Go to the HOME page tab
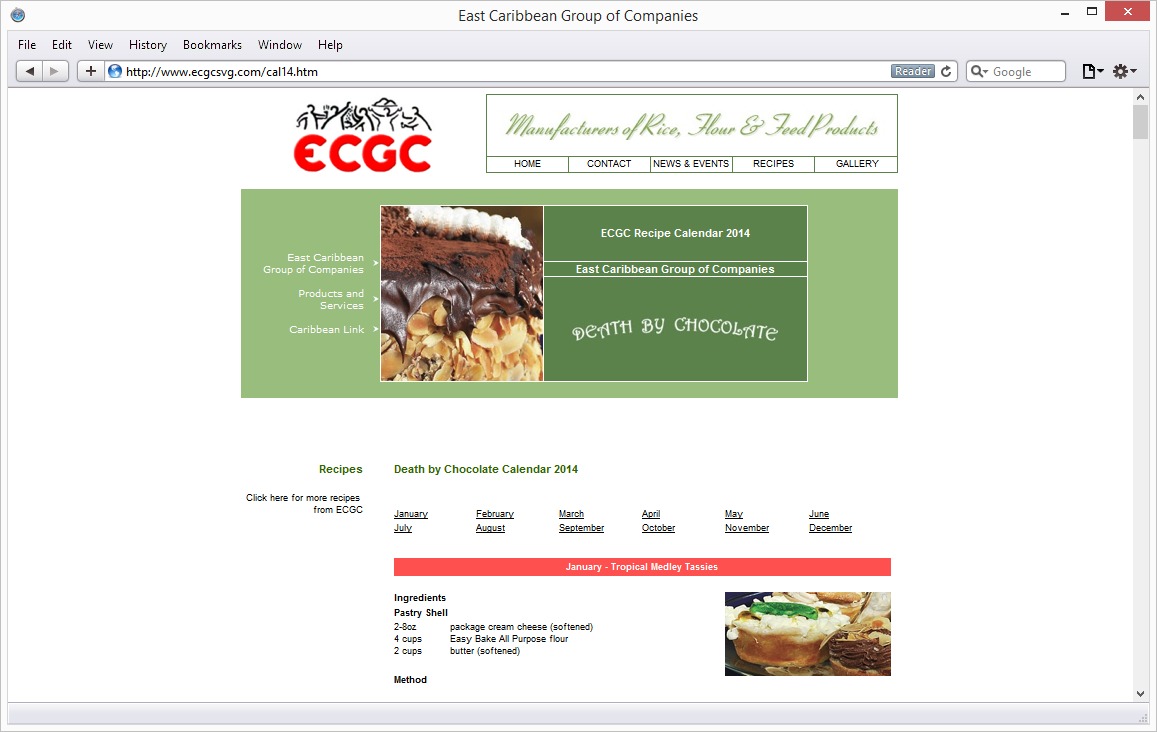The height and width of the screenshot is (732, 1157). click(528, 164)
